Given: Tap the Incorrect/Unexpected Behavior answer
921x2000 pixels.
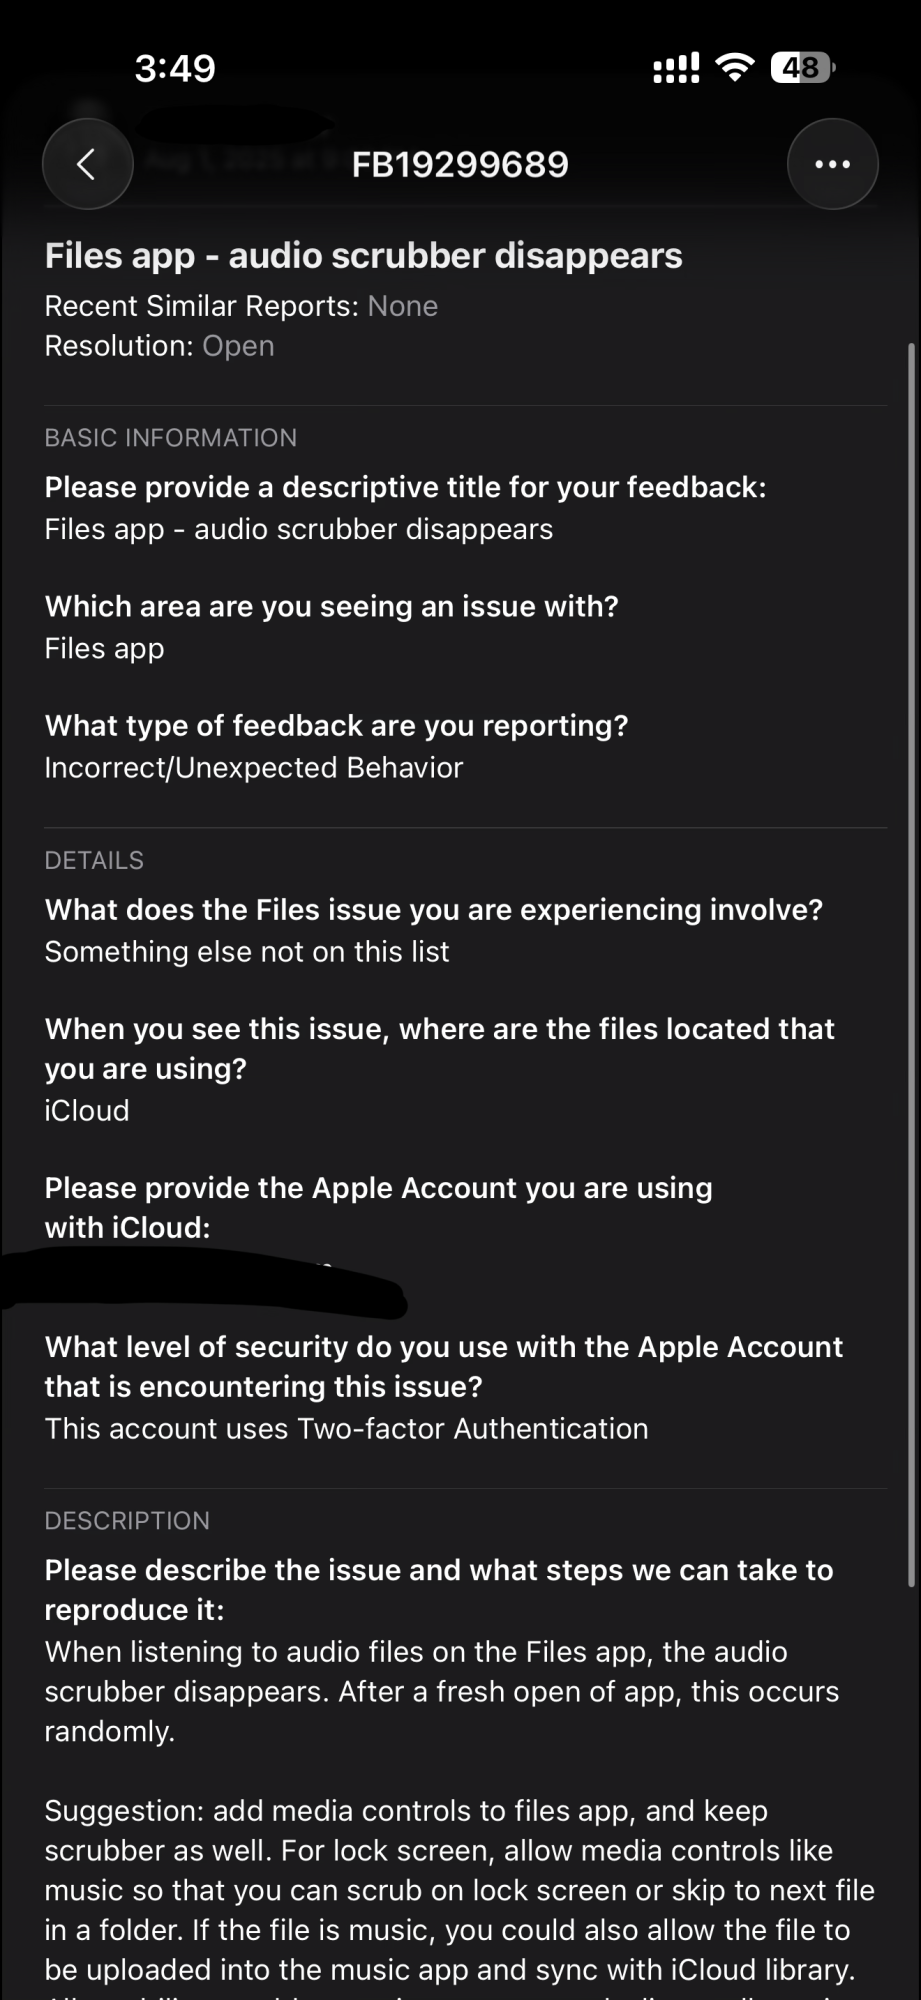Looking at the screenshot, I should [254, 768].
